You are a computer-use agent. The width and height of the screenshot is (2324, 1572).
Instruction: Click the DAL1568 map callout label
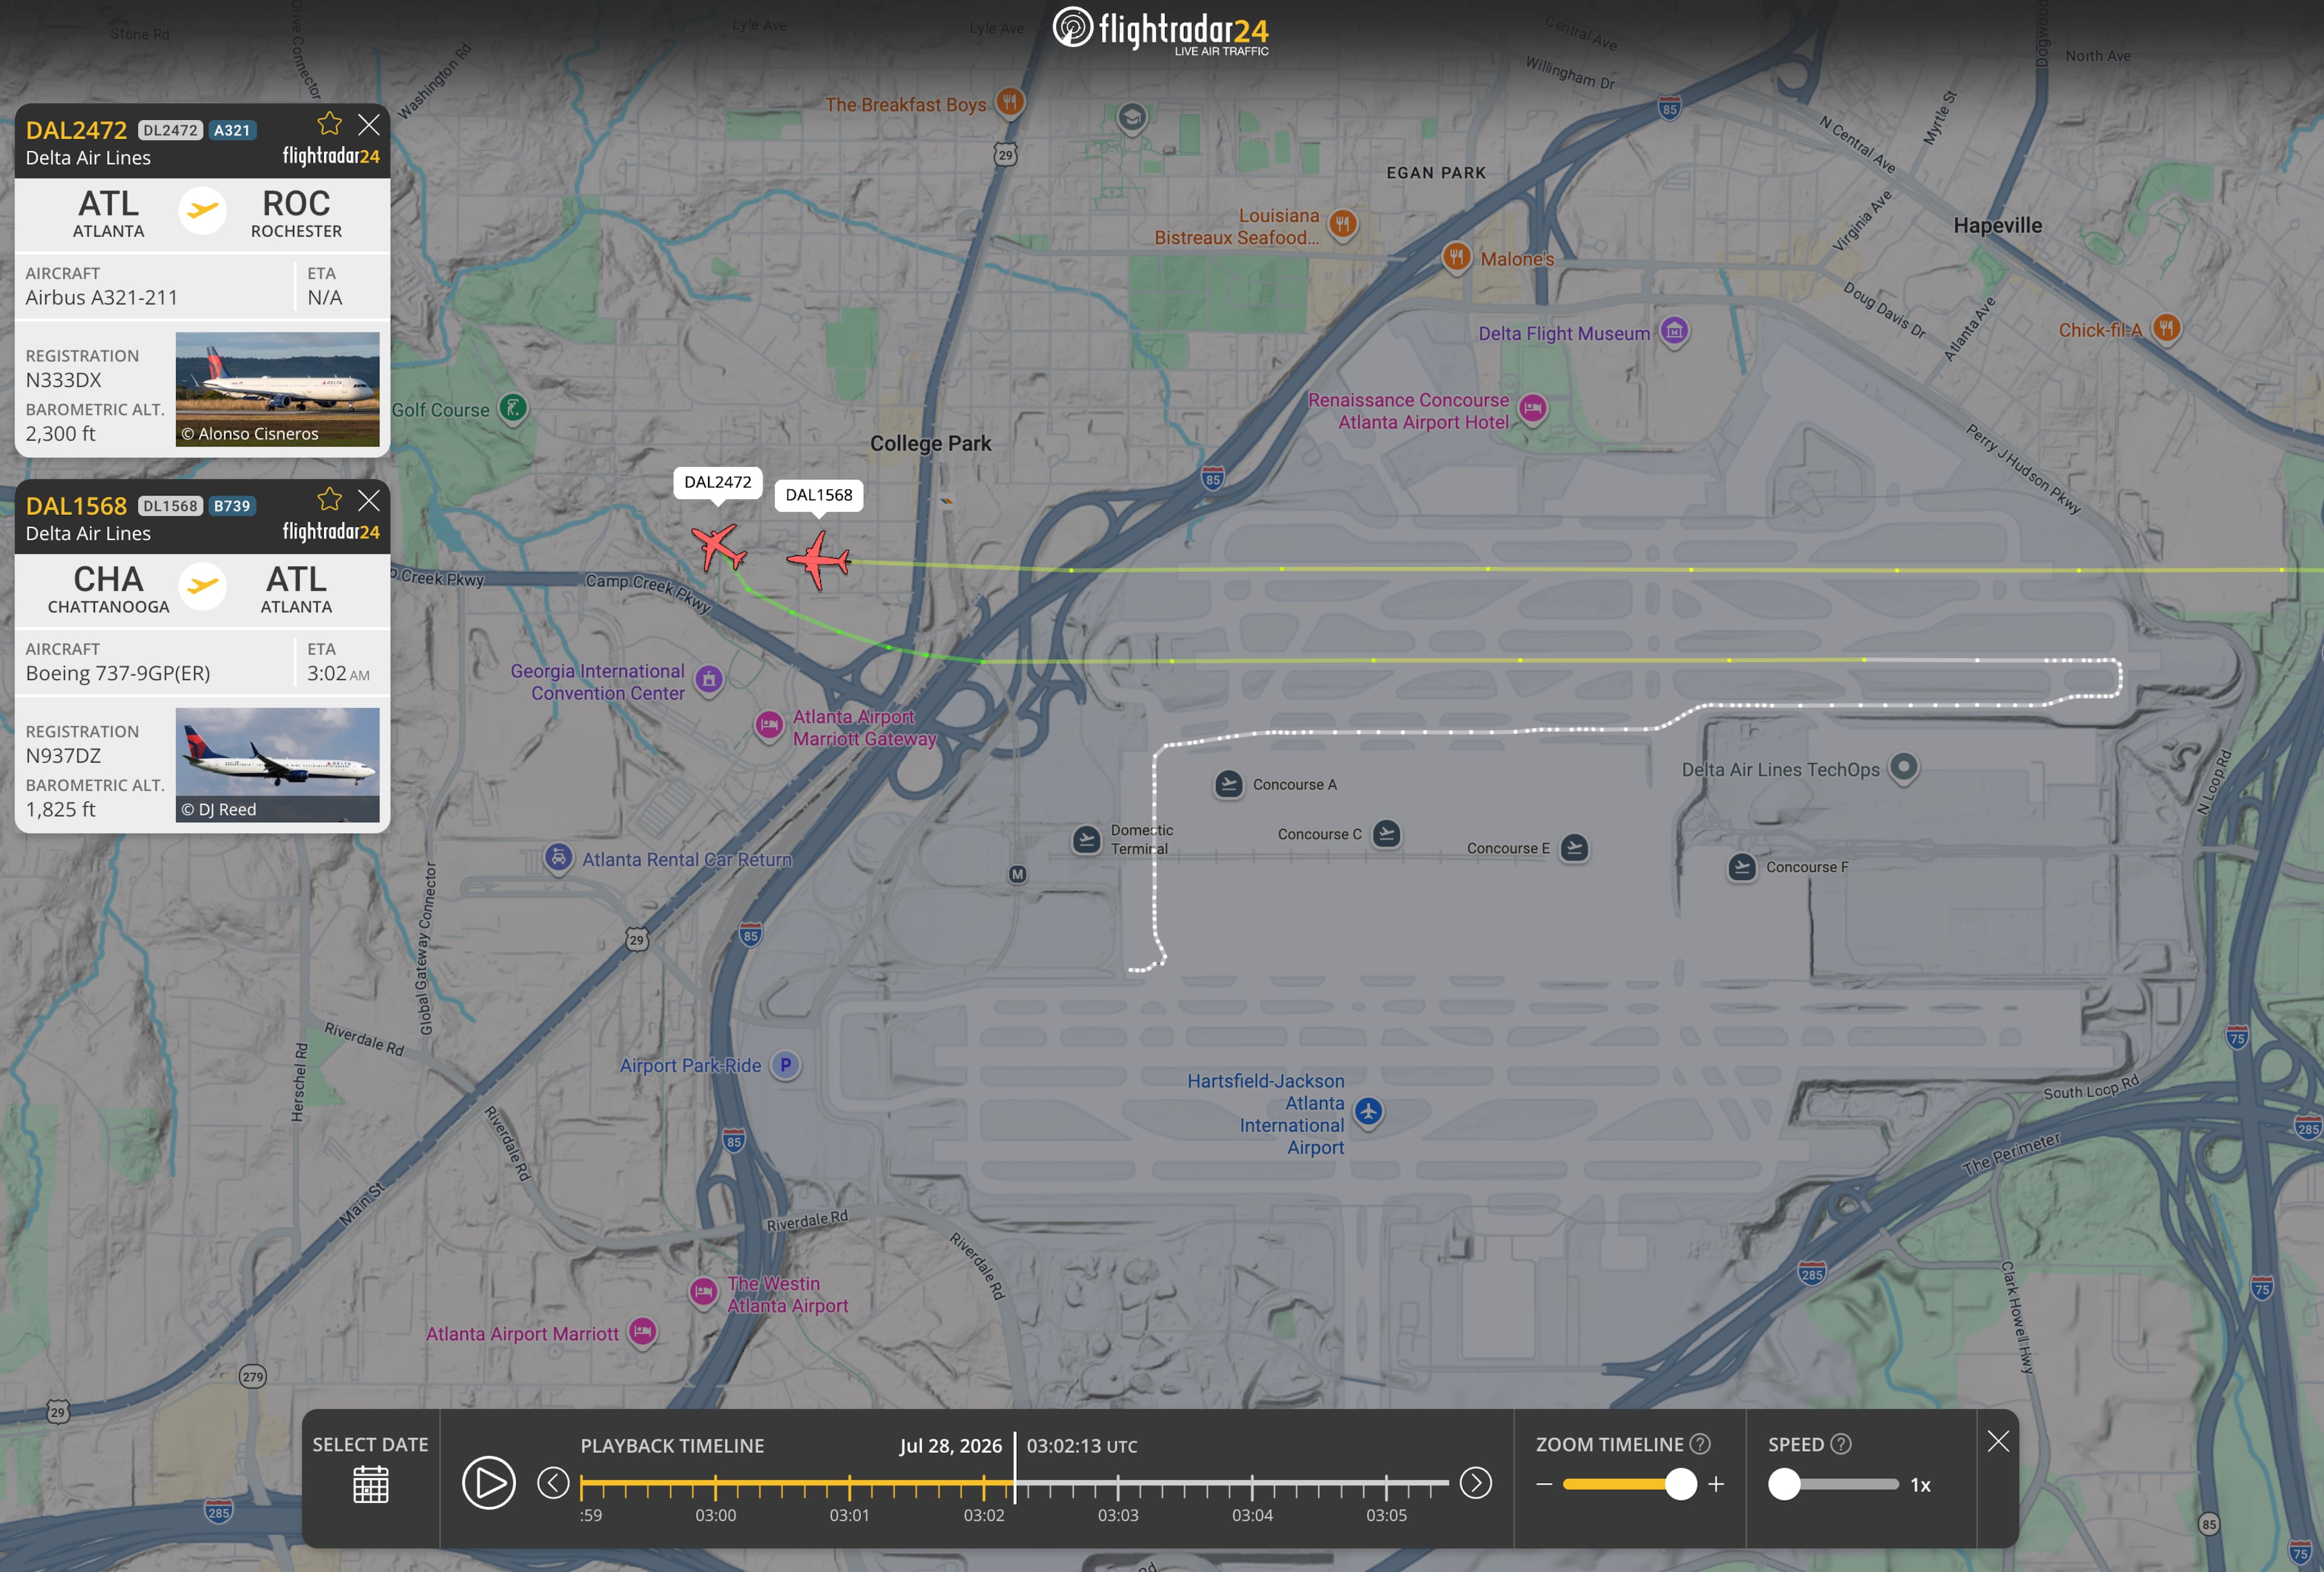pos(819,495)
